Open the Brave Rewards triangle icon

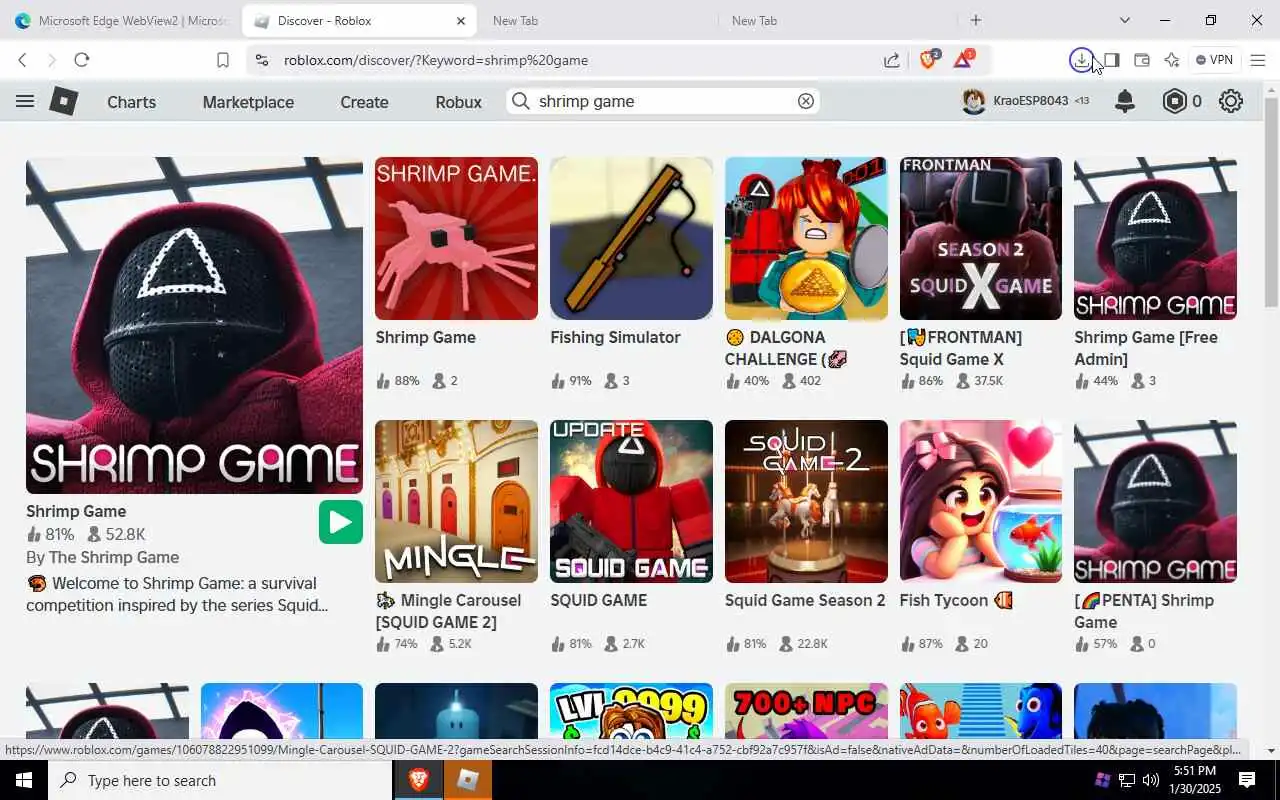(x=963, y=60)
